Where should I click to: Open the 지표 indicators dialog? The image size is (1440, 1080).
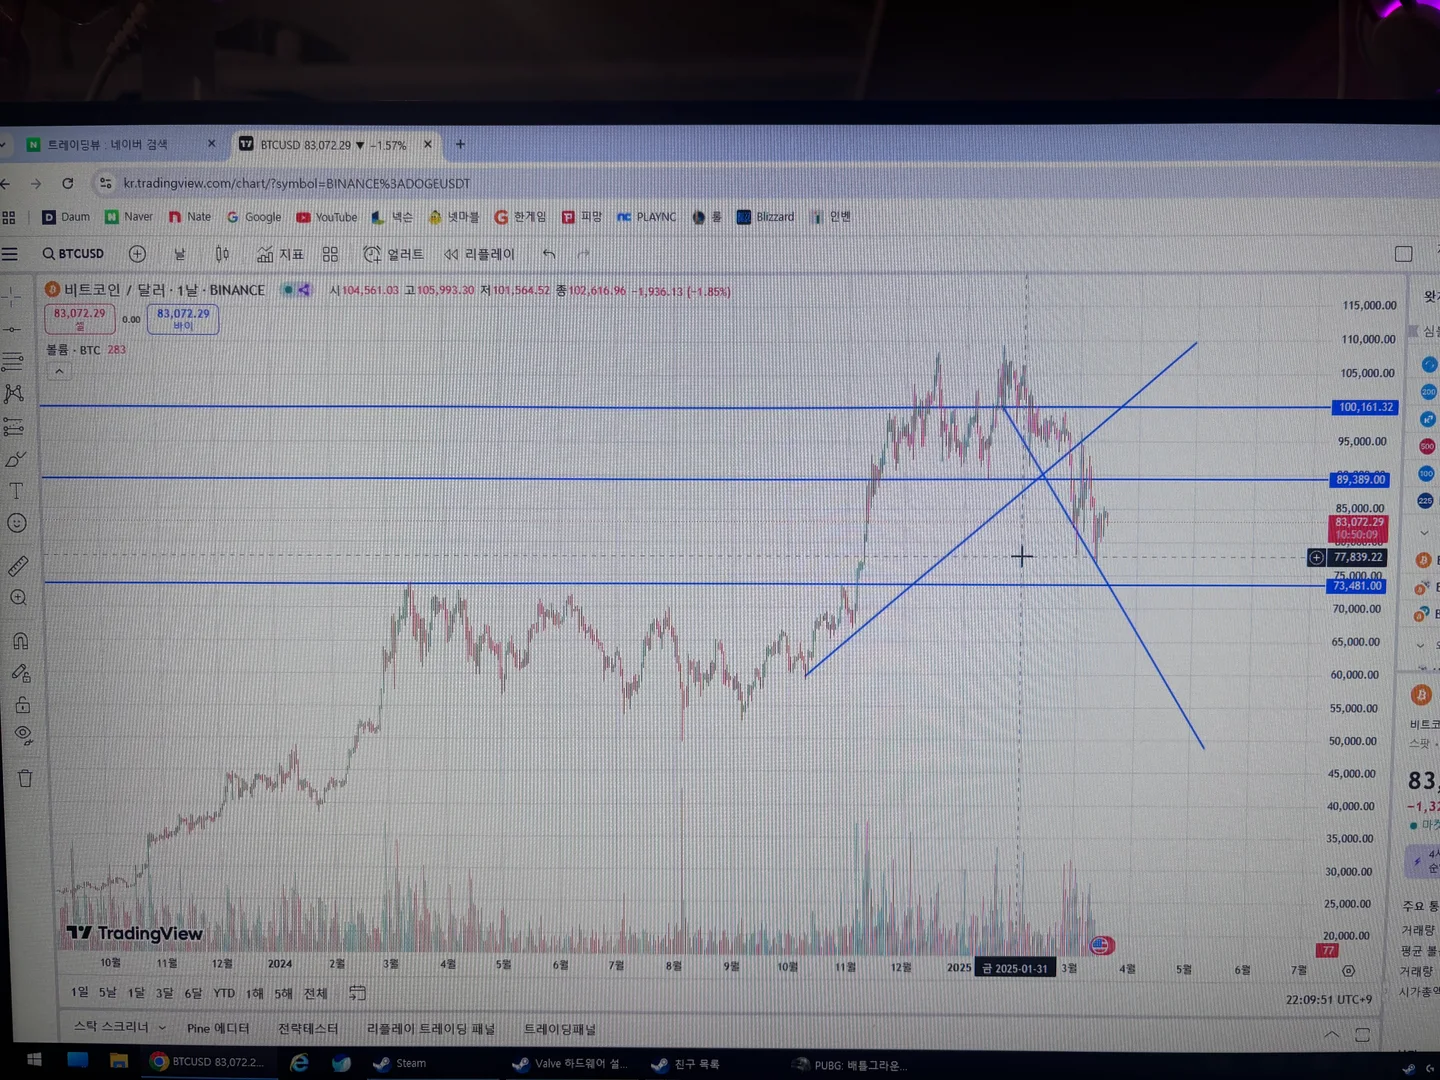[x=280, y=255]
